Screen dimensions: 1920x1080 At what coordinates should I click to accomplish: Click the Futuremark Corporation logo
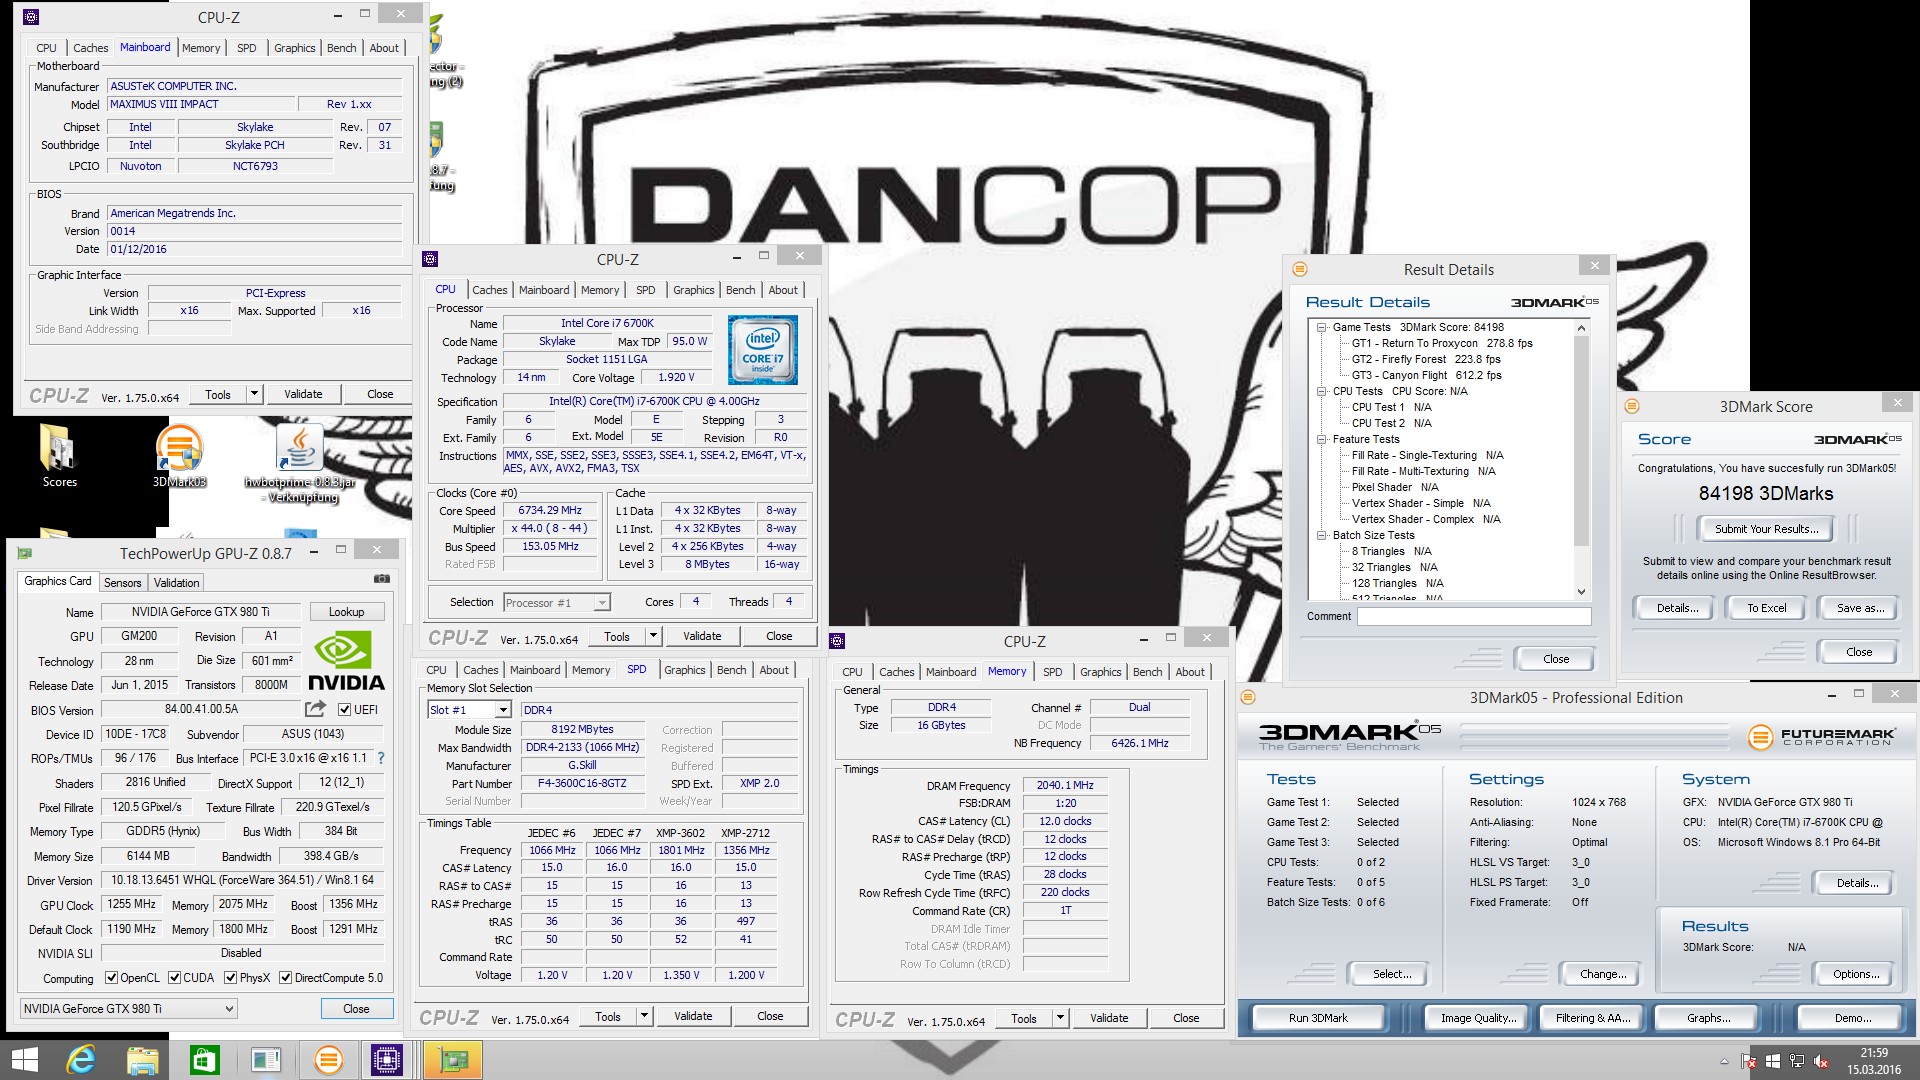point(1821,737)
